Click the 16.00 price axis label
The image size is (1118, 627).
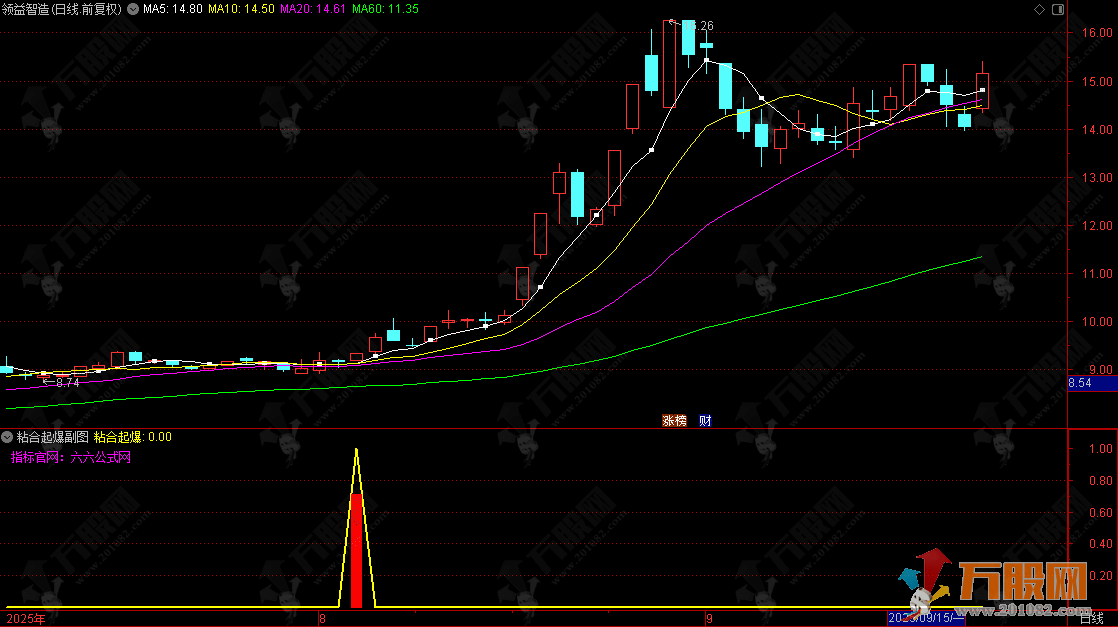coord(1097,33)
